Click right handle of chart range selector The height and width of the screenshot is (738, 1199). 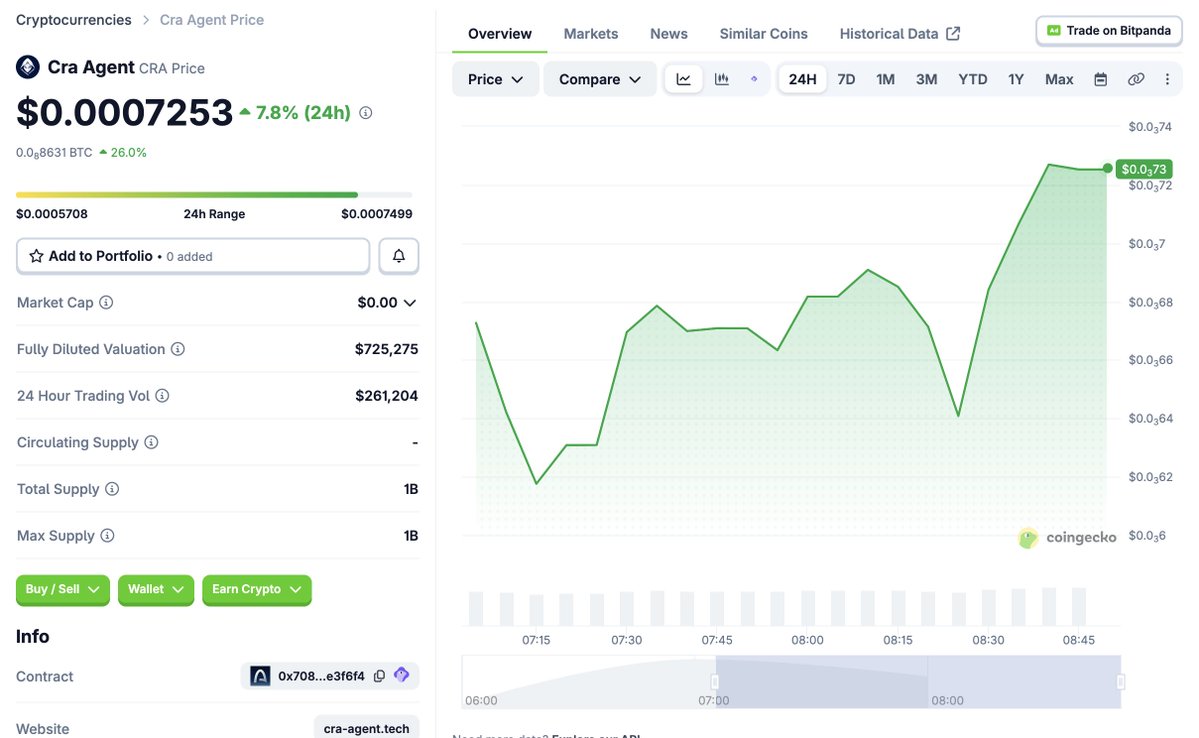click(1120, 681)
